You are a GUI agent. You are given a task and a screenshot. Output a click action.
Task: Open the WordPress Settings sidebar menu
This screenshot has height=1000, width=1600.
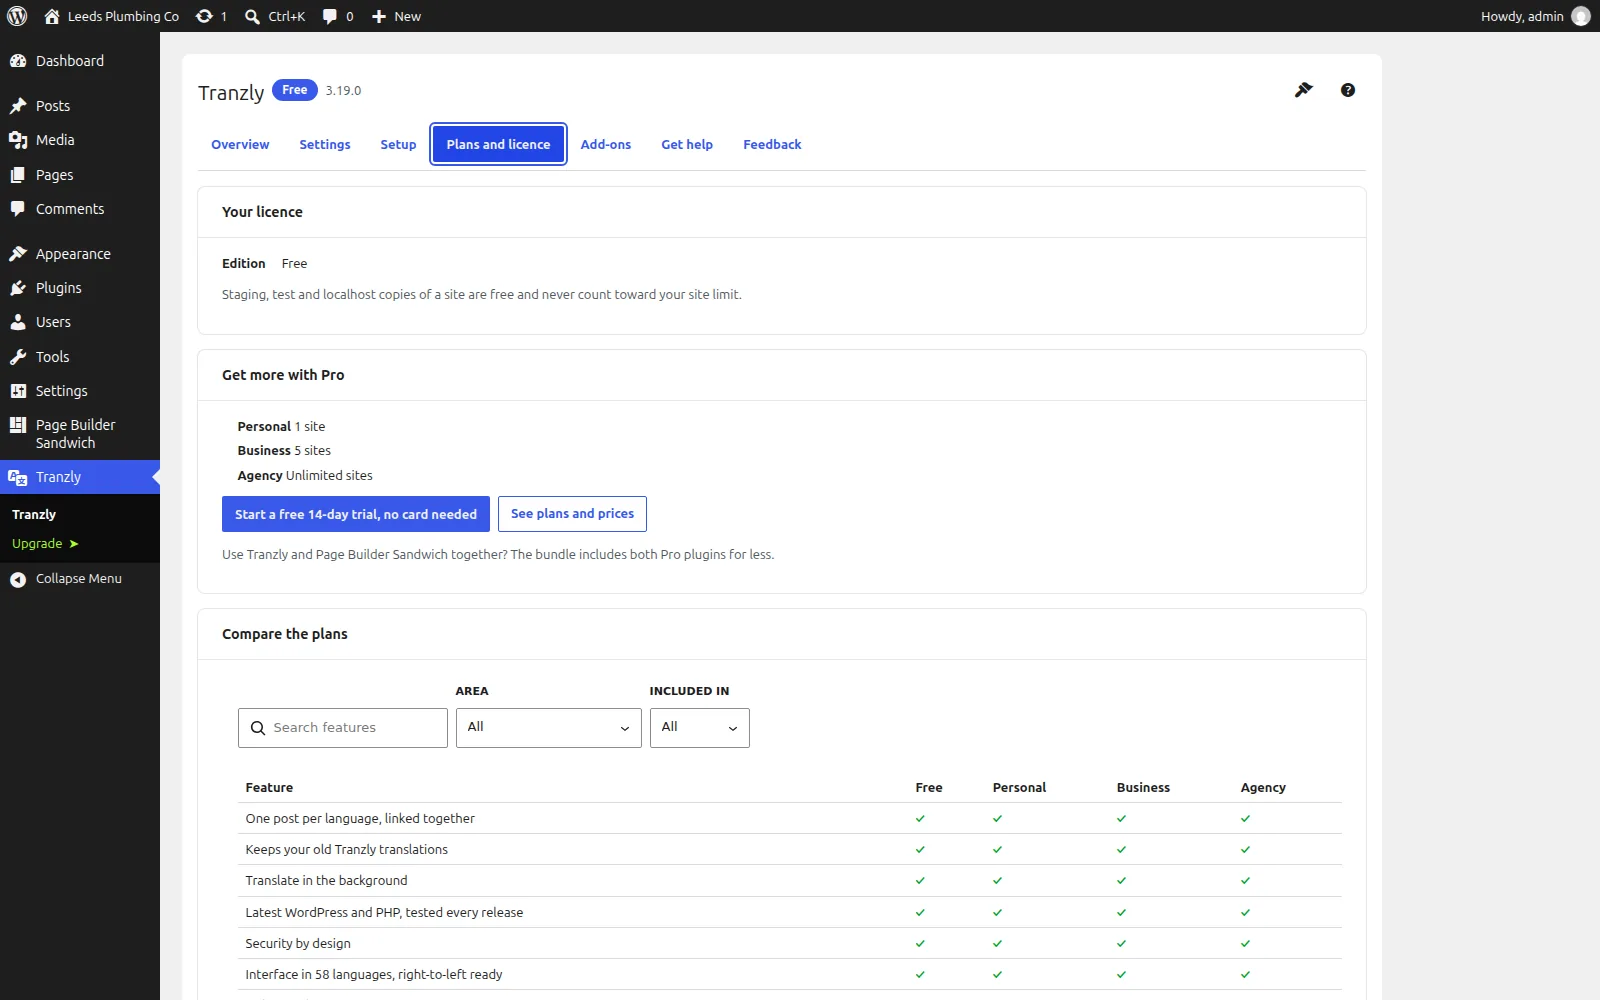[x=80, y=391]
